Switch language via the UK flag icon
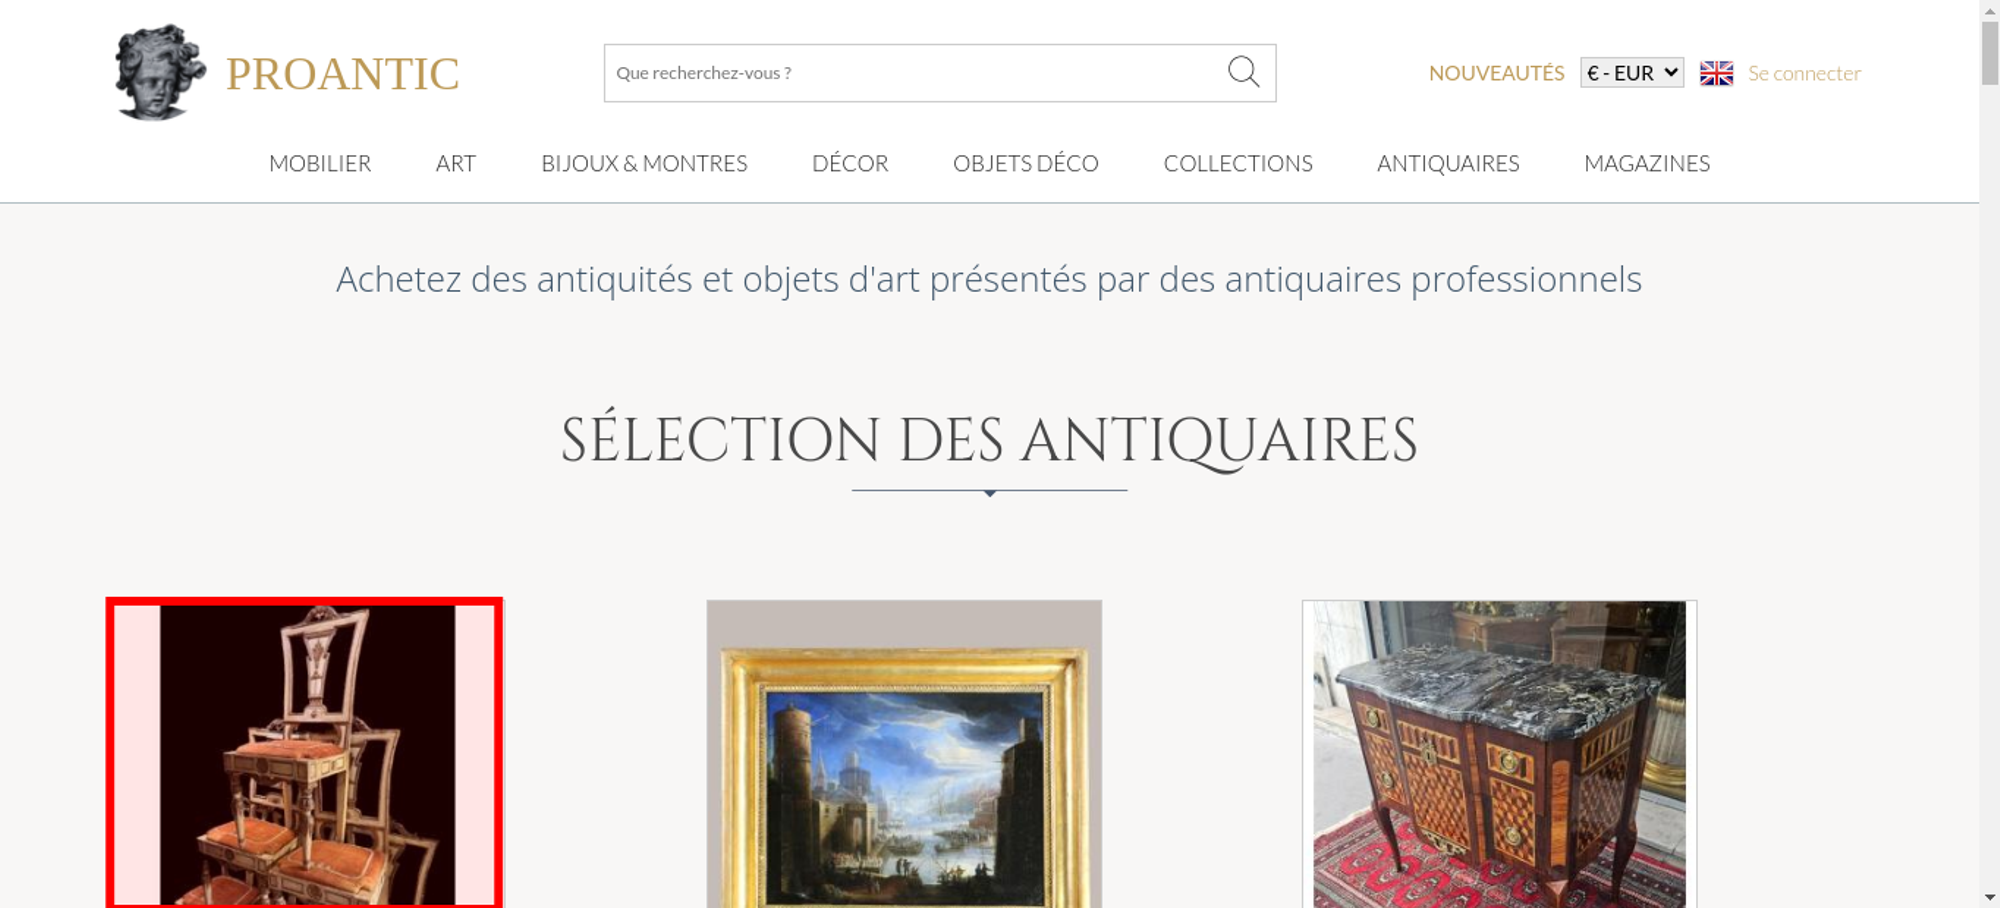The image size is (2000, 908). pos(1716,73)
